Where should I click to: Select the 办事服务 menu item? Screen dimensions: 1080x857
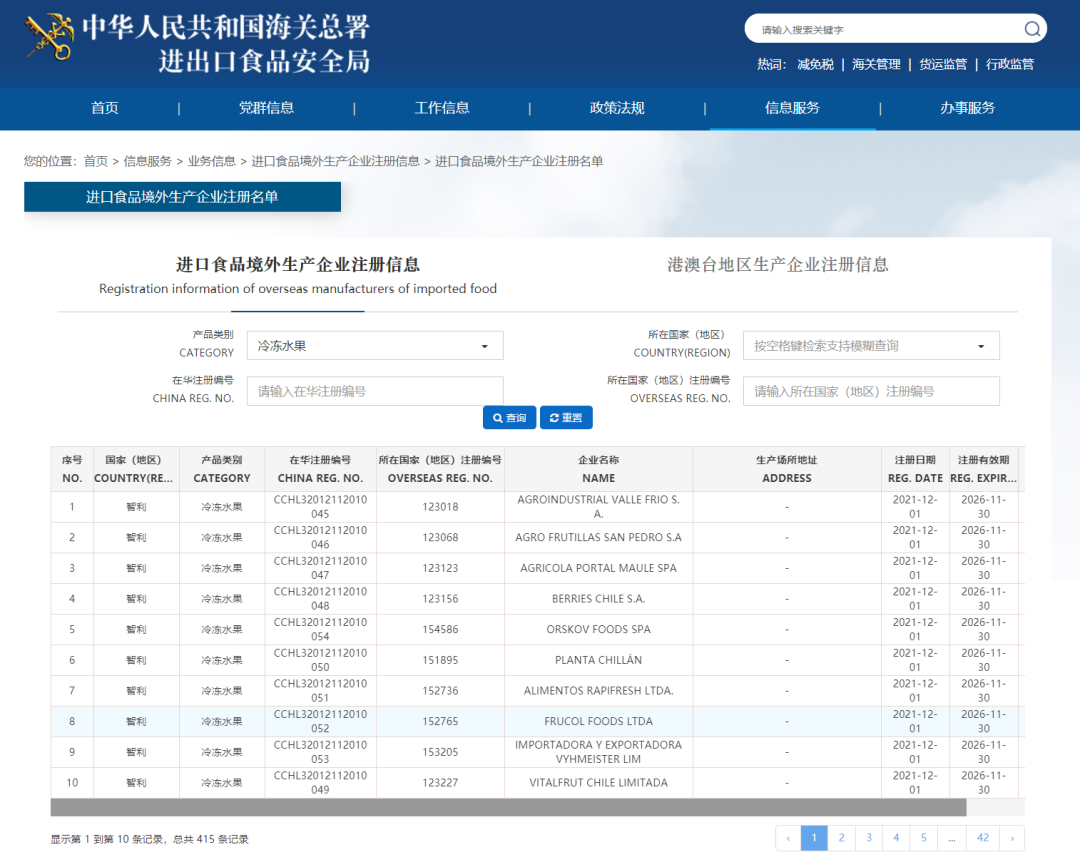coord(967,108)
